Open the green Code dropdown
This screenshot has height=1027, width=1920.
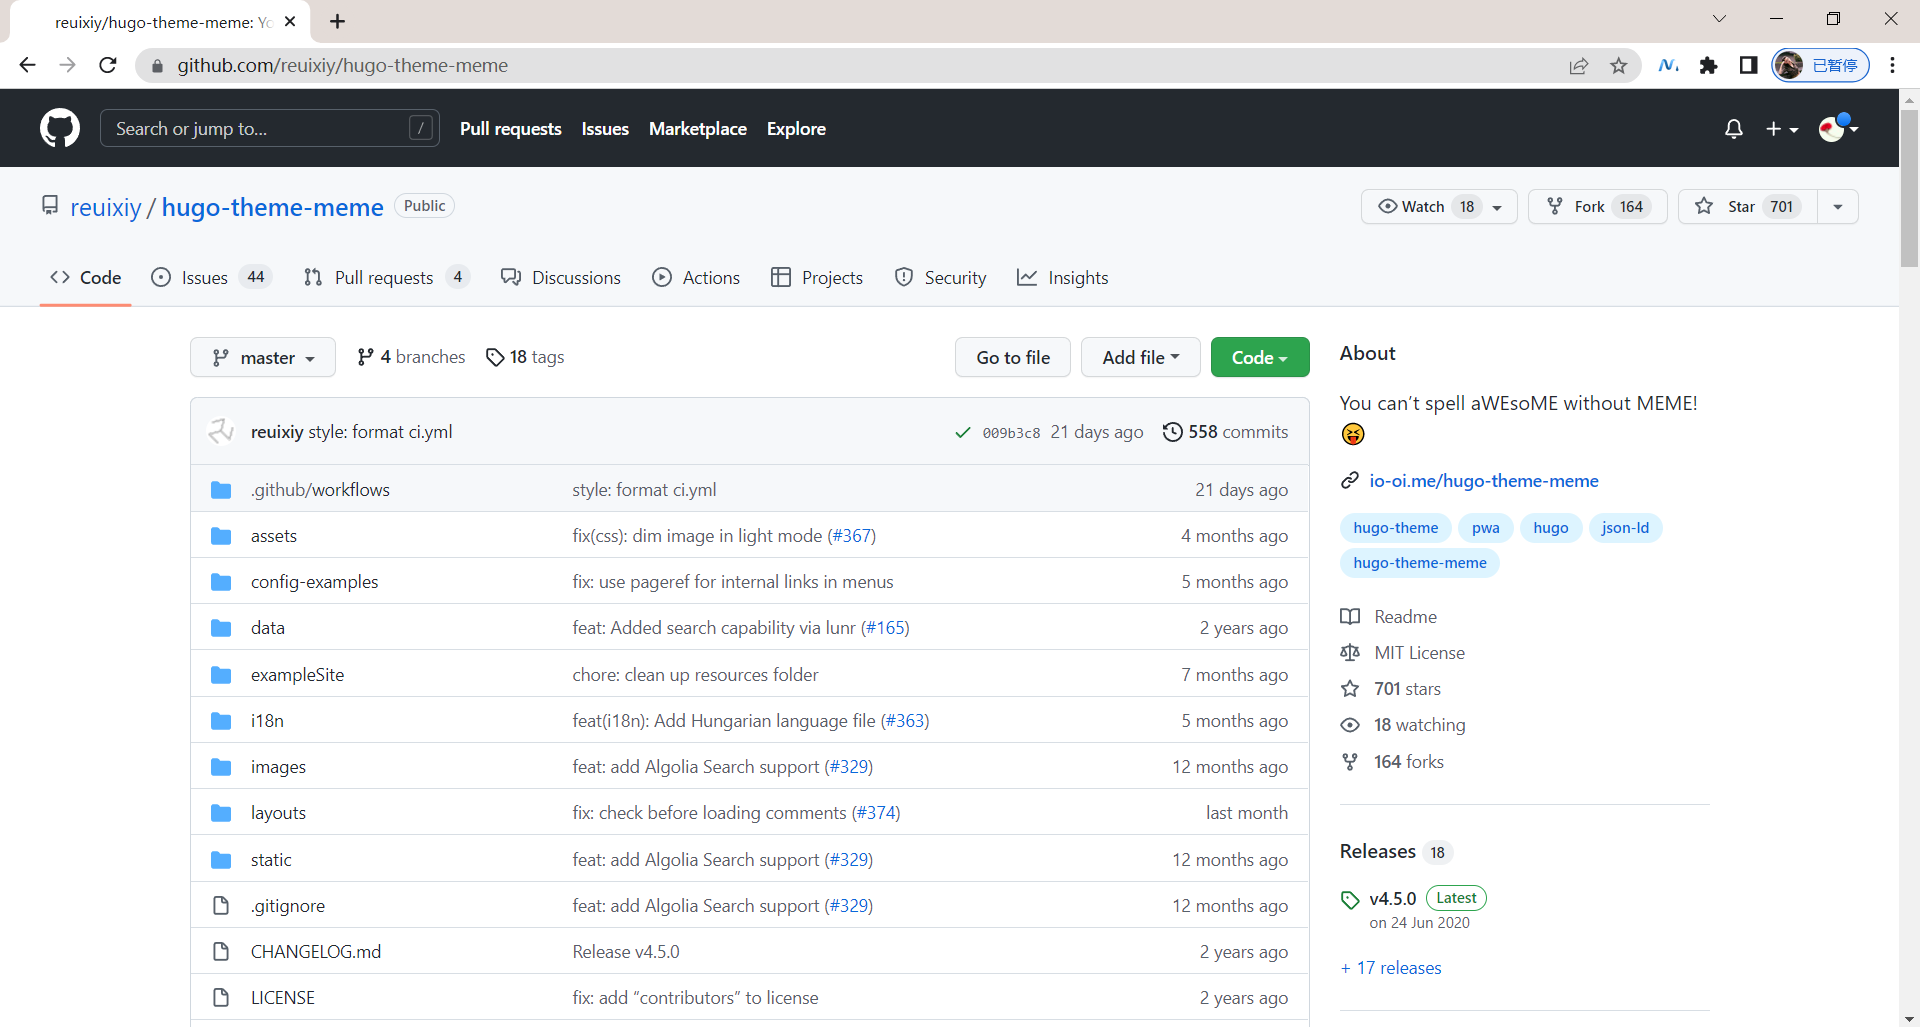(1260, 357)
